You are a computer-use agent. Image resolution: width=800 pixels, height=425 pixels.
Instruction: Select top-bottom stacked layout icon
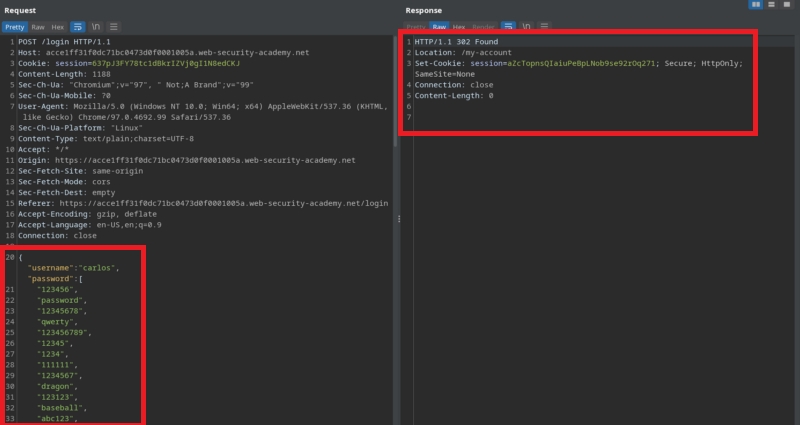pos(772,5)
